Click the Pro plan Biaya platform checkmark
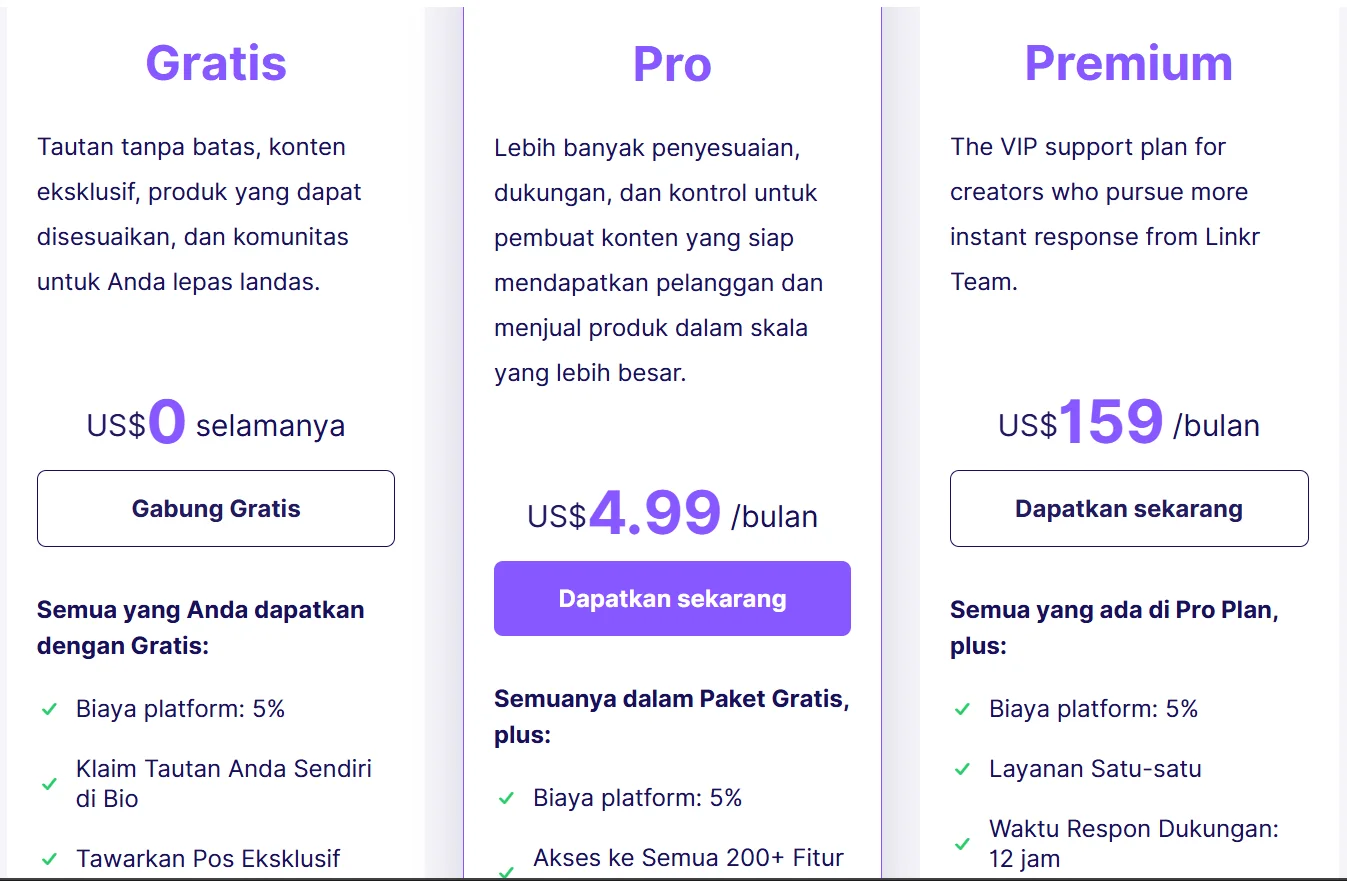1347x881 pixels. pyautogui.click(x=506, y=798)
